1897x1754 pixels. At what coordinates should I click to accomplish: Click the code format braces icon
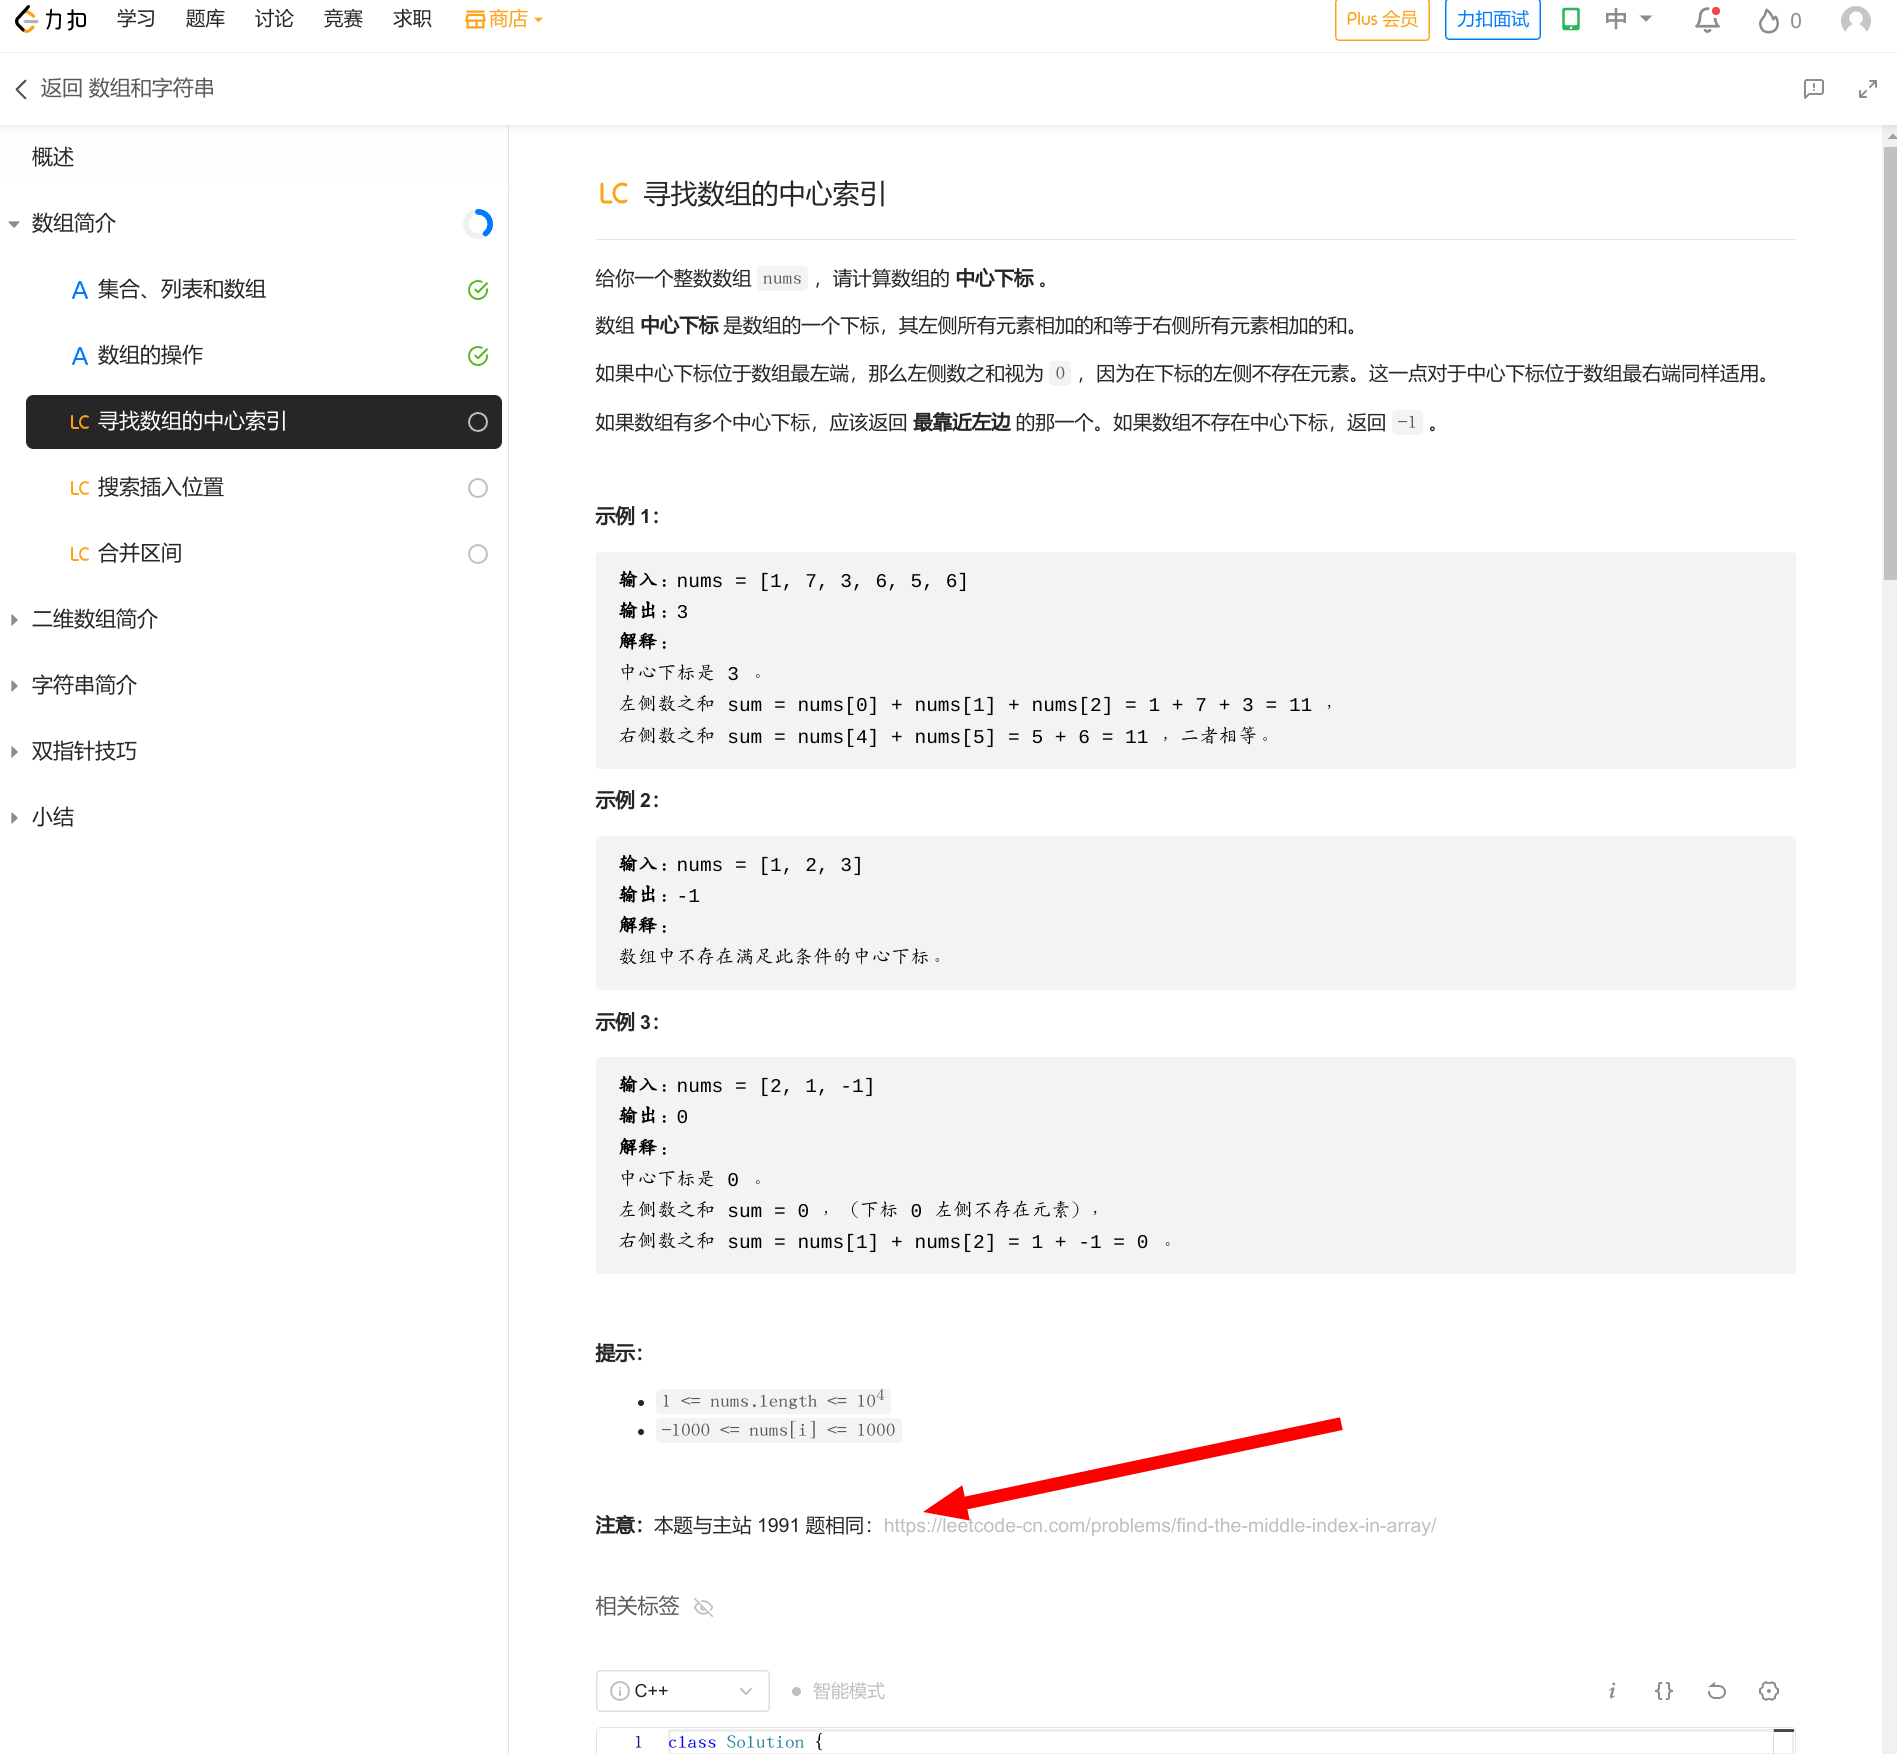(x=1664, y=1691)
